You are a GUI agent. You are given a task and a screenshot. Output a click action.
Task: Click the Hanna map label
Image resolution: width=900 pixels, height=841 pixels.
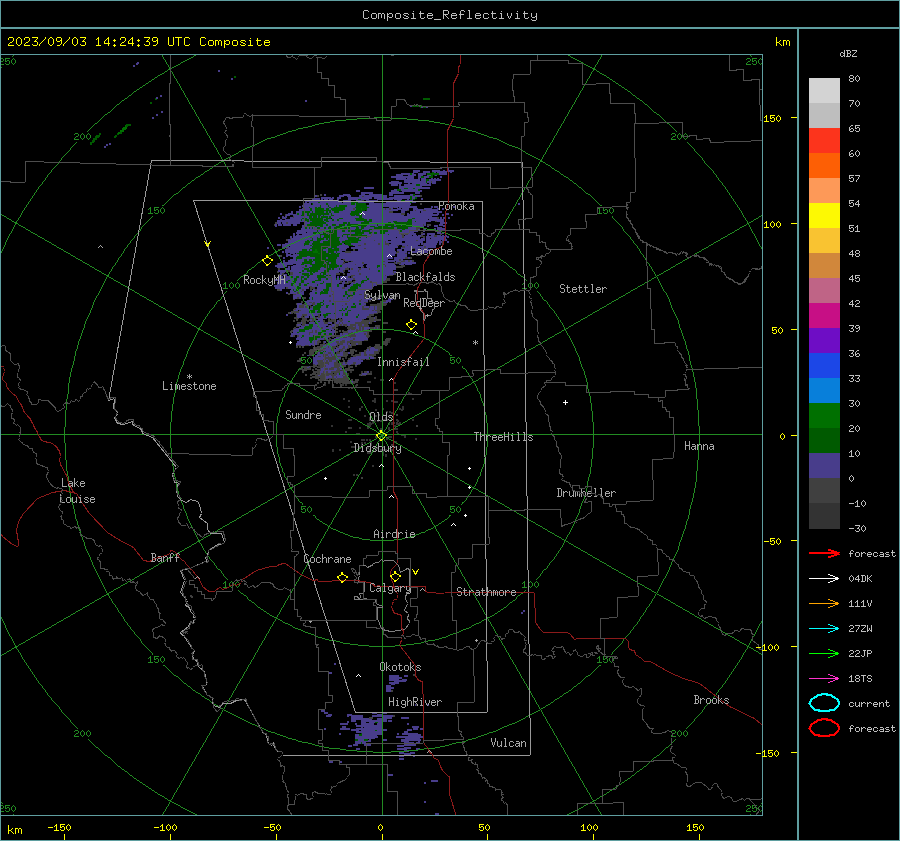point(699,446)
